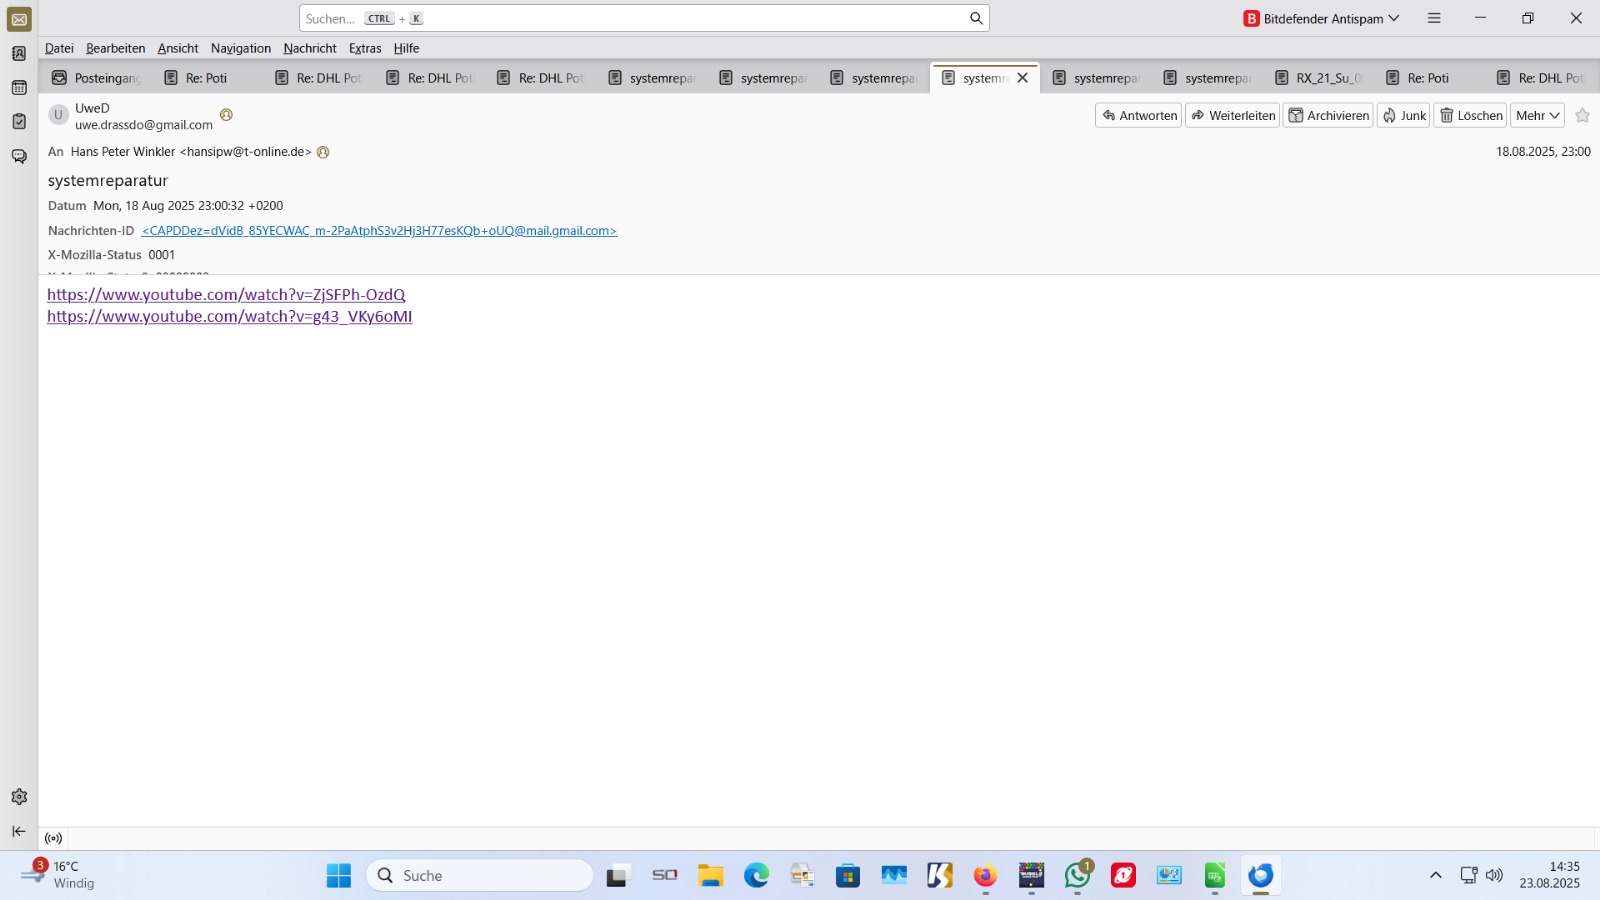
Task: Open the Thunderbird hamburger app menu
Action: 1434,18
